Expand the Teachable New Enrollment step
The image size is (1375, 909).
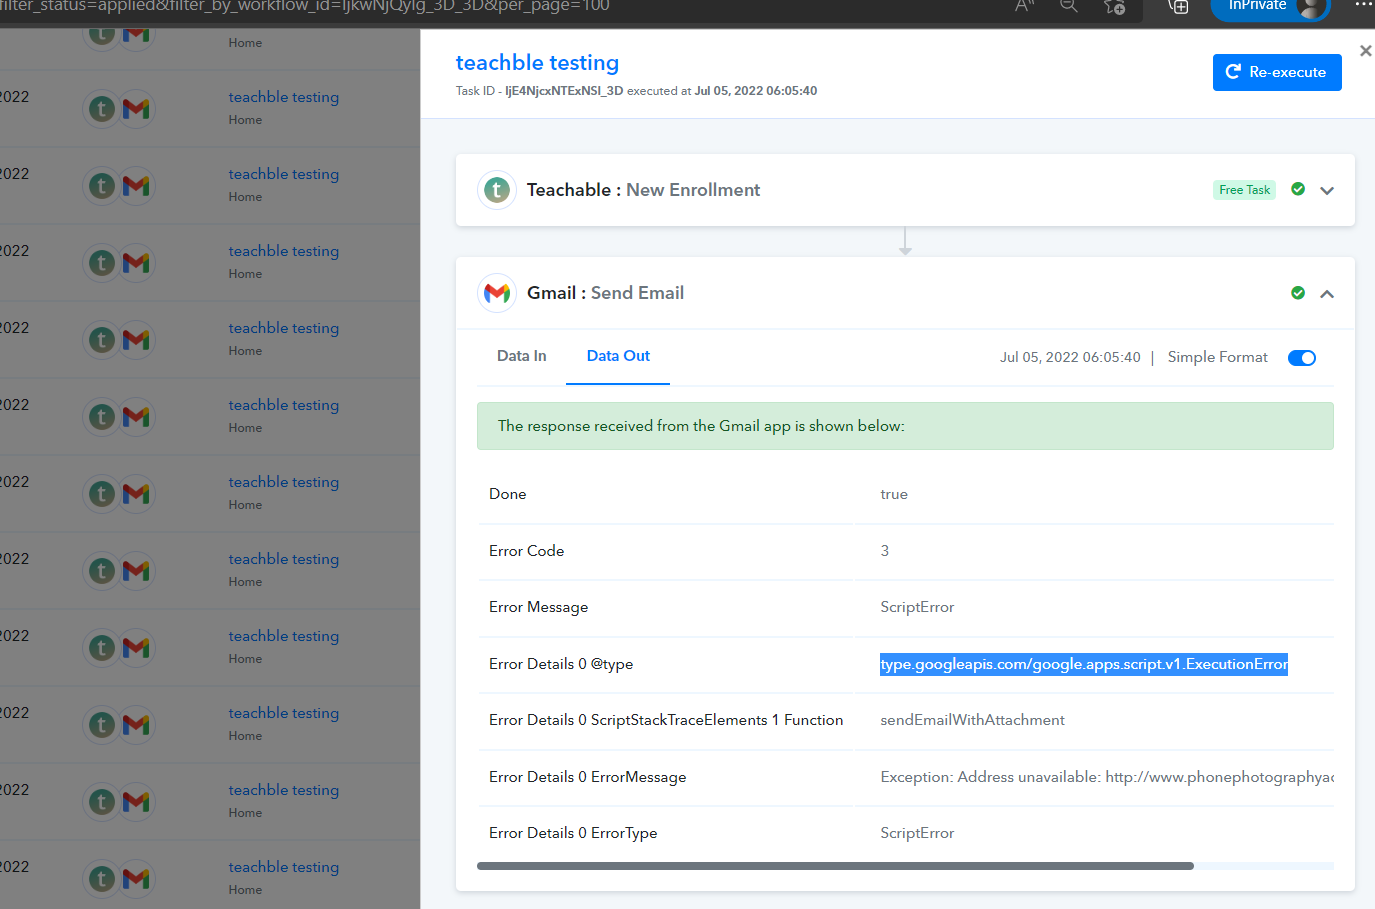pyautogui.click(x=1327, y=190)
